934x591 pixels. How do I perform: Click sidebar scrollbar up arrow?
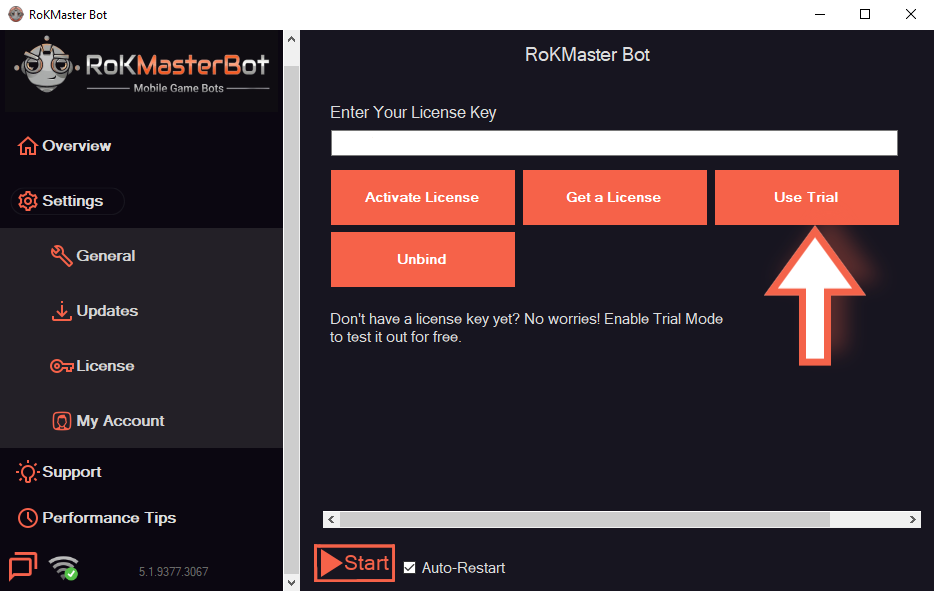click(291, 39)
